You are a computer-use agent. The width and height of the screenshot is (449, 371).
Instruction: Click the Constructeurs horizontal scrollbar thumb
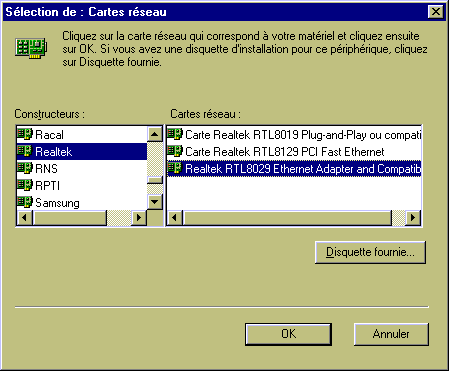point(69,218)
